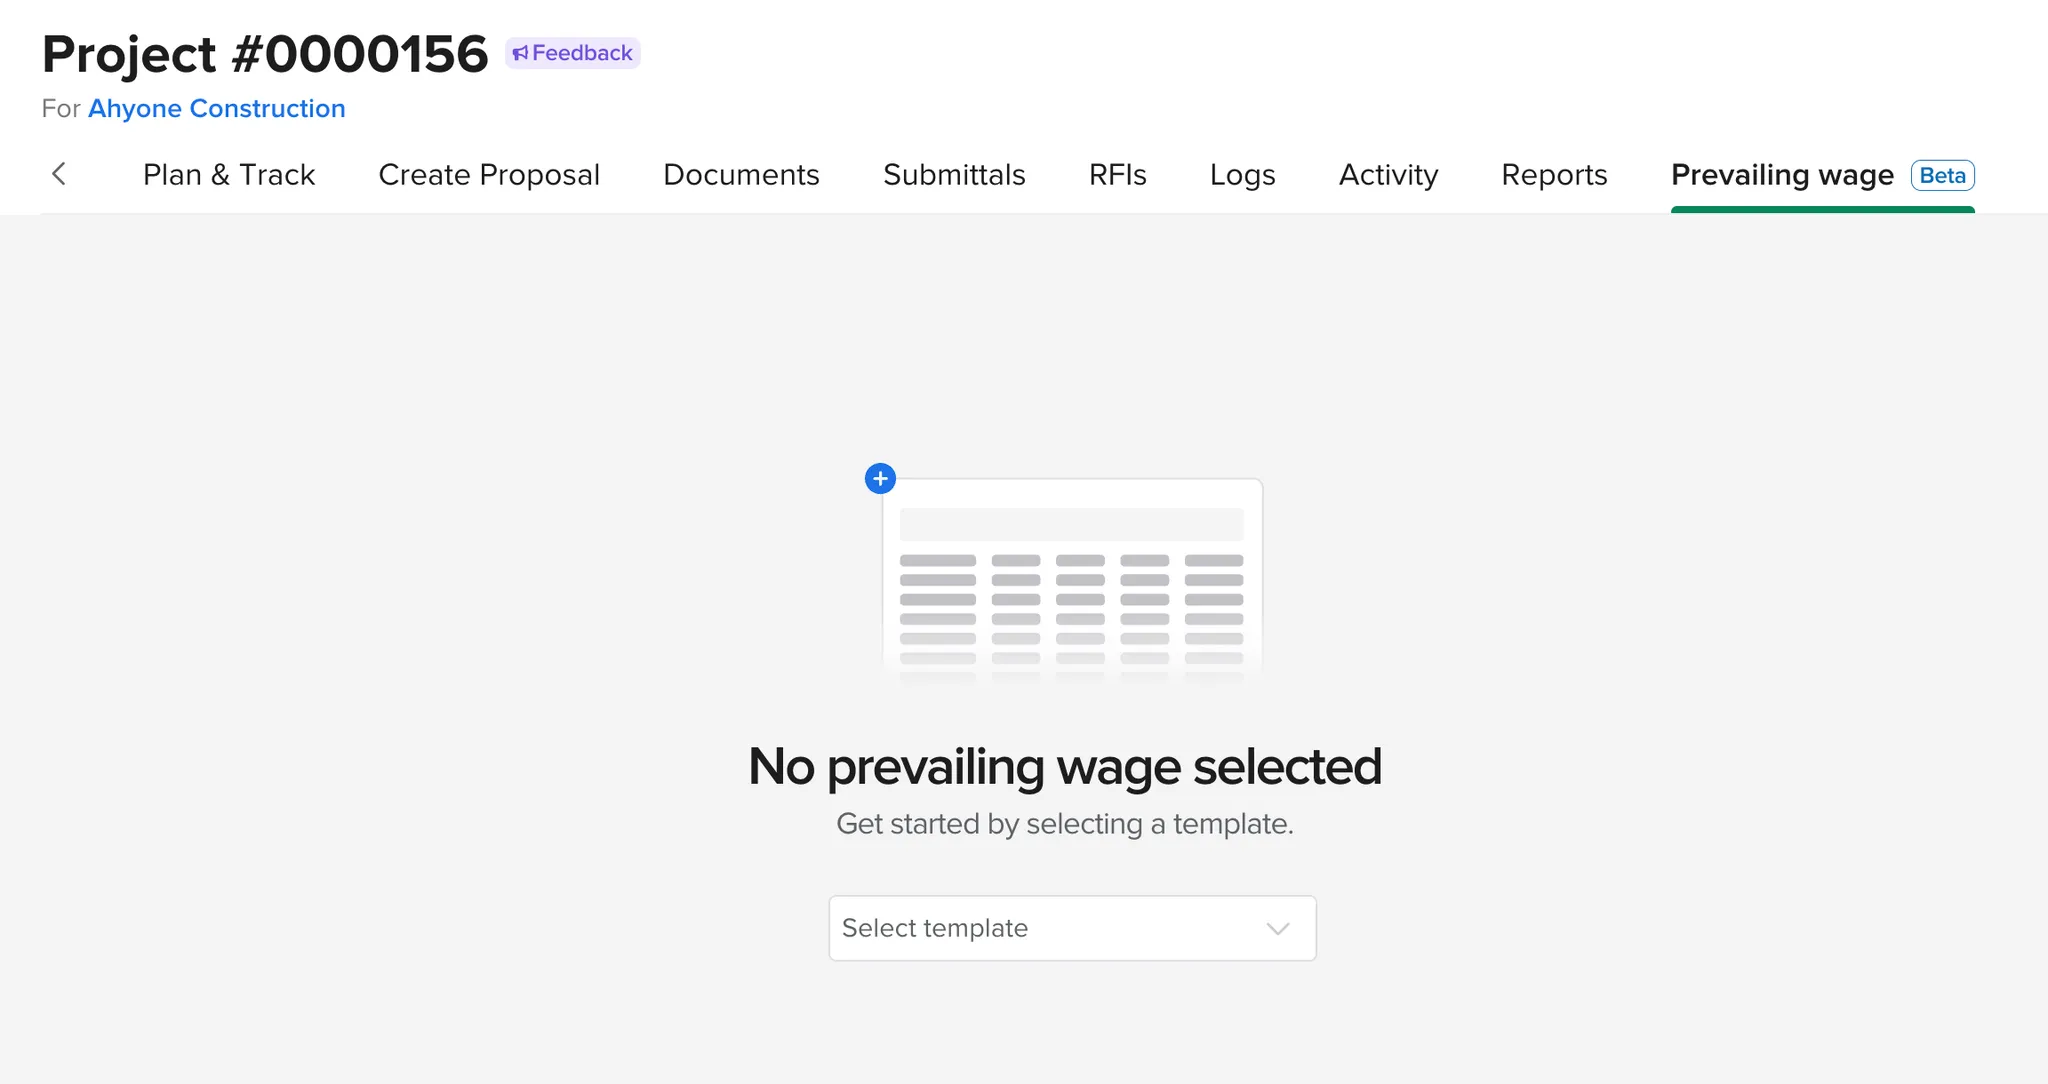The height and width of the screenshot is (1084, 2048).
Task: Click the Beta badge next to Prevailing wage
Action: (x=1942, y=175)
